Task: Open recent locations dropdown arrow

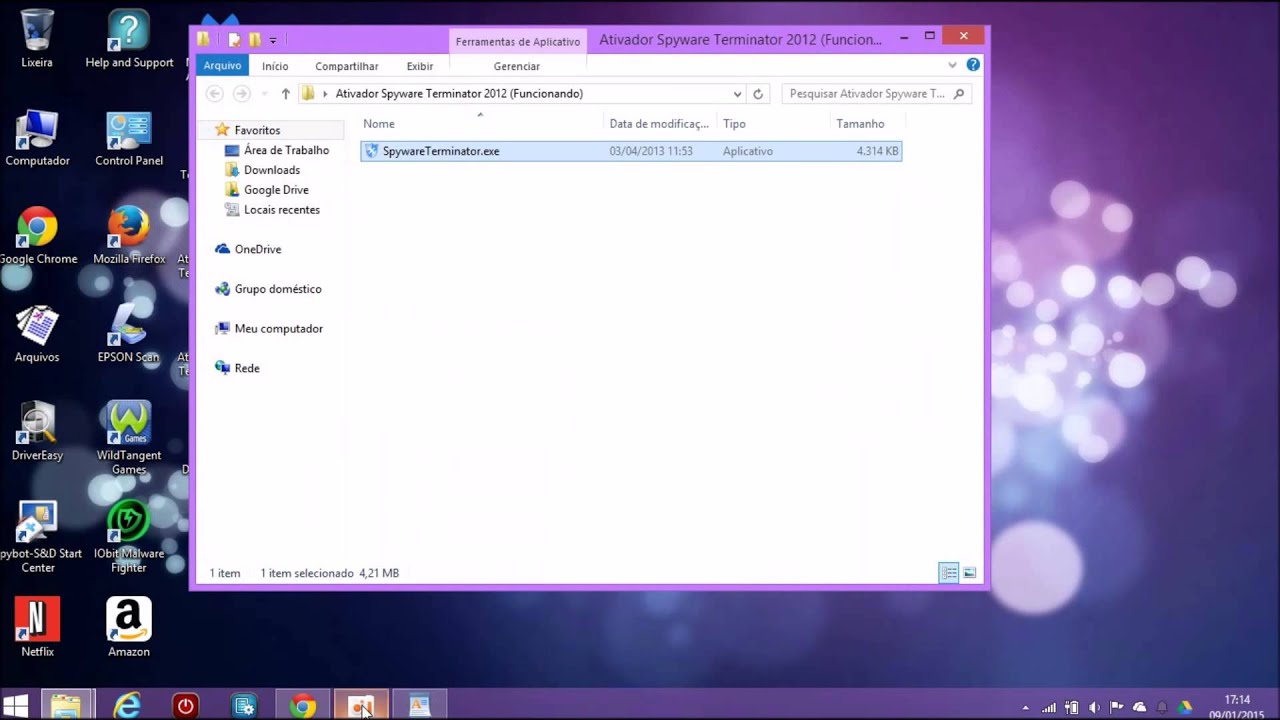Action: coord(264,94)
